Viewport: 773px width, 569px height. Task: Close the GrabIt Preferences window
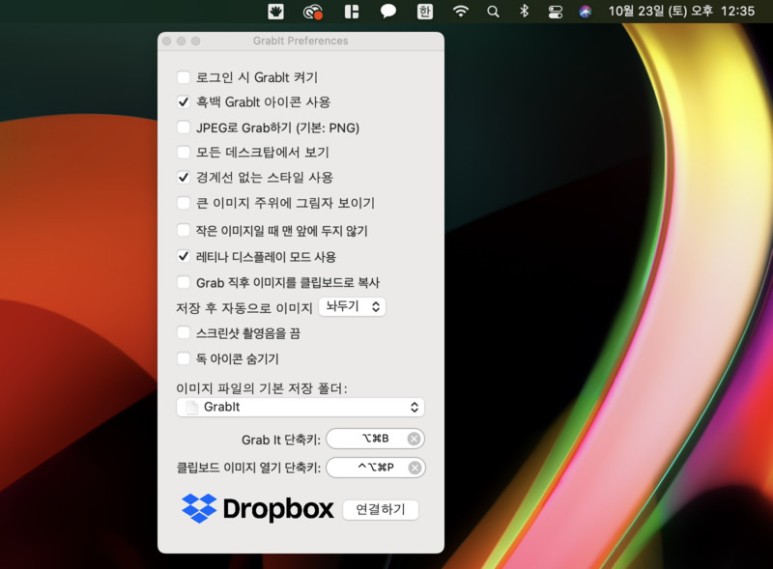tap(167, 41)
